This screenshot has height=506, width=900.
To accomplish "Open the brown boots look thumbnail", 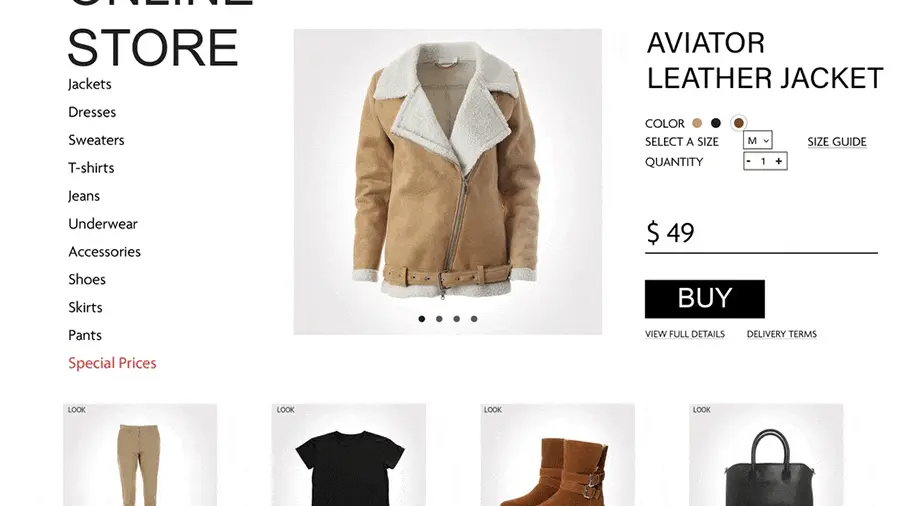I will point(558,455).
